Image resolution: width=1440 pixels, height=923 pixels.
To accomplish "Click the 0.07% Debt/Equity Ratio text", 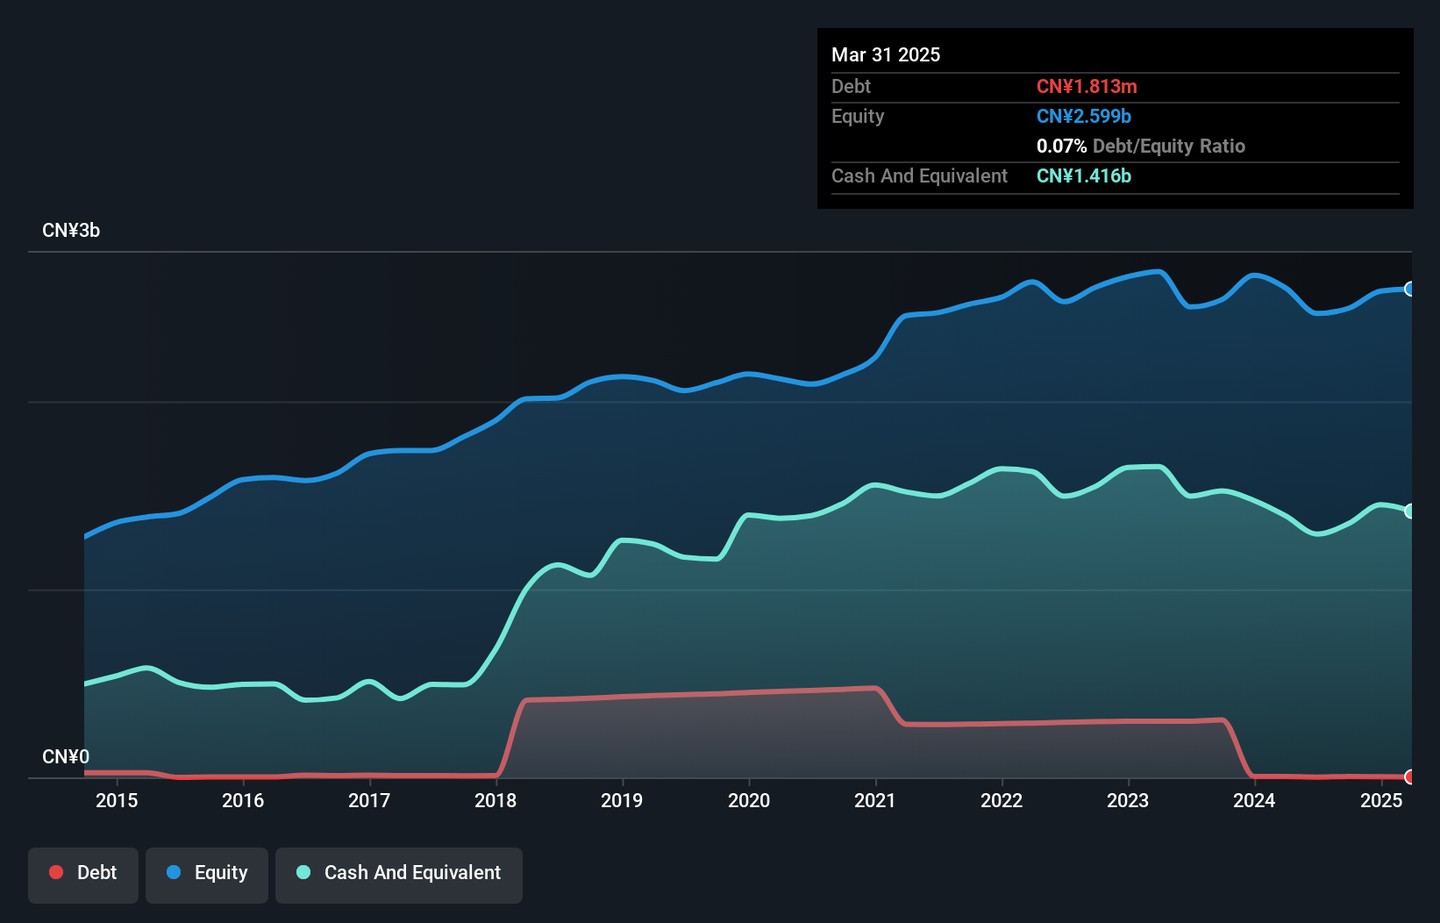I will [x=1141, y=146].
